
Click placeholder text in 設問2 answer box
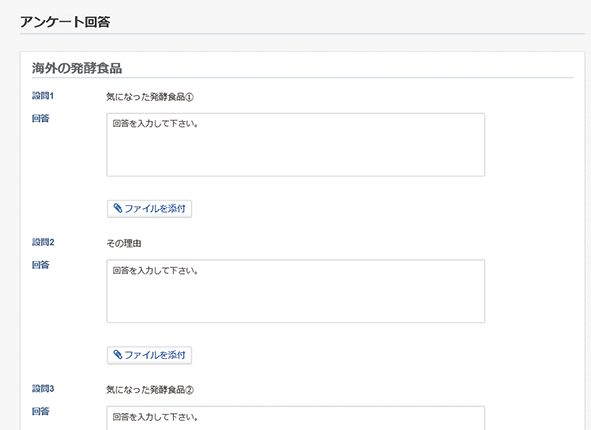click(x=155, y=271)
